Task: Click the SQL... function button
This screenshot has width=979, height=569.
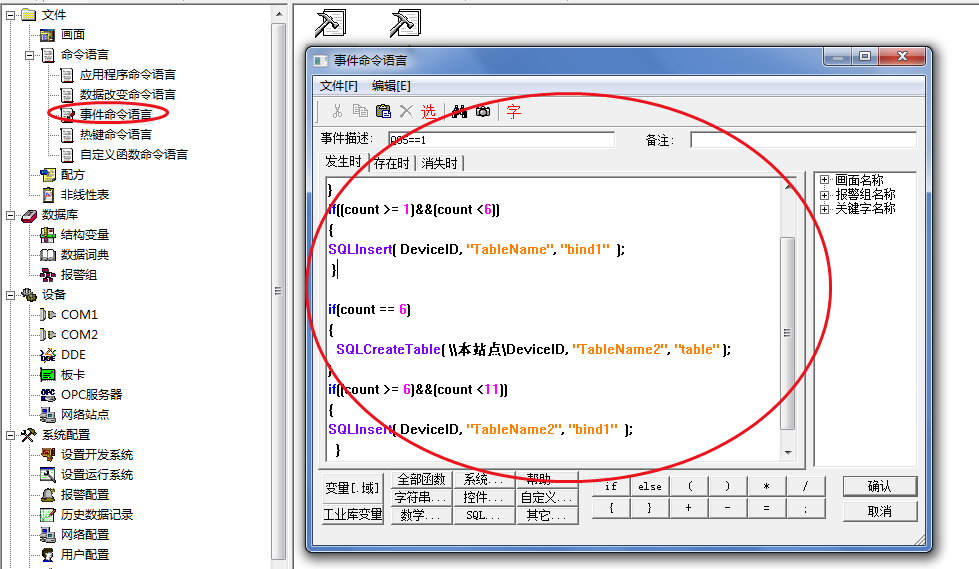Action: (x=484, y=515)
